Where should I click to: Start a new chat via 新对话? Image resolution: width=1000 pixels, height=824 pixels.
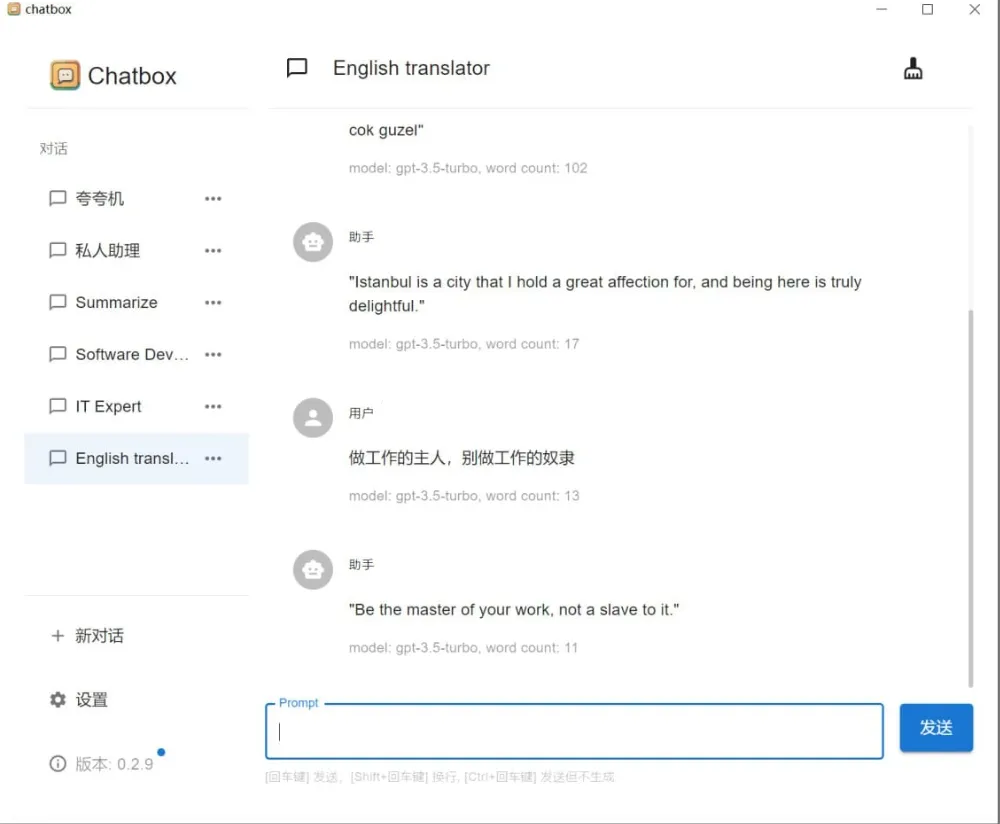click(97, 635)
